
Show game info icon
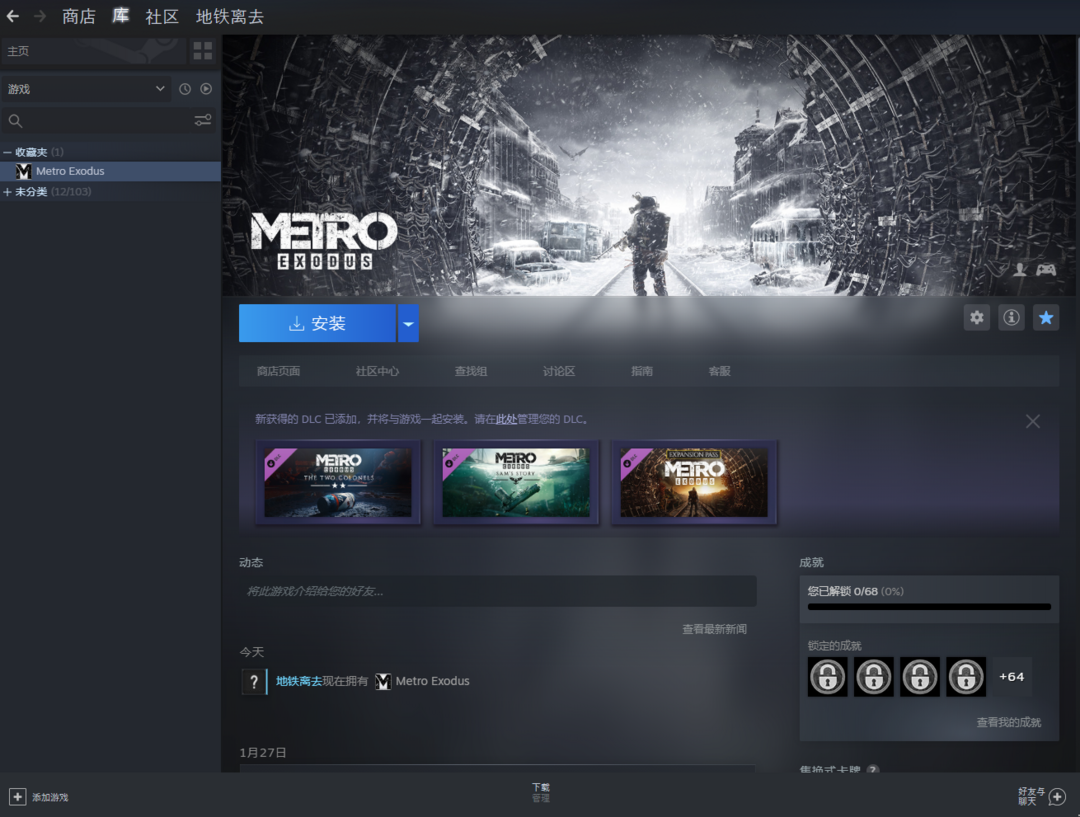tap(1011, 318)
